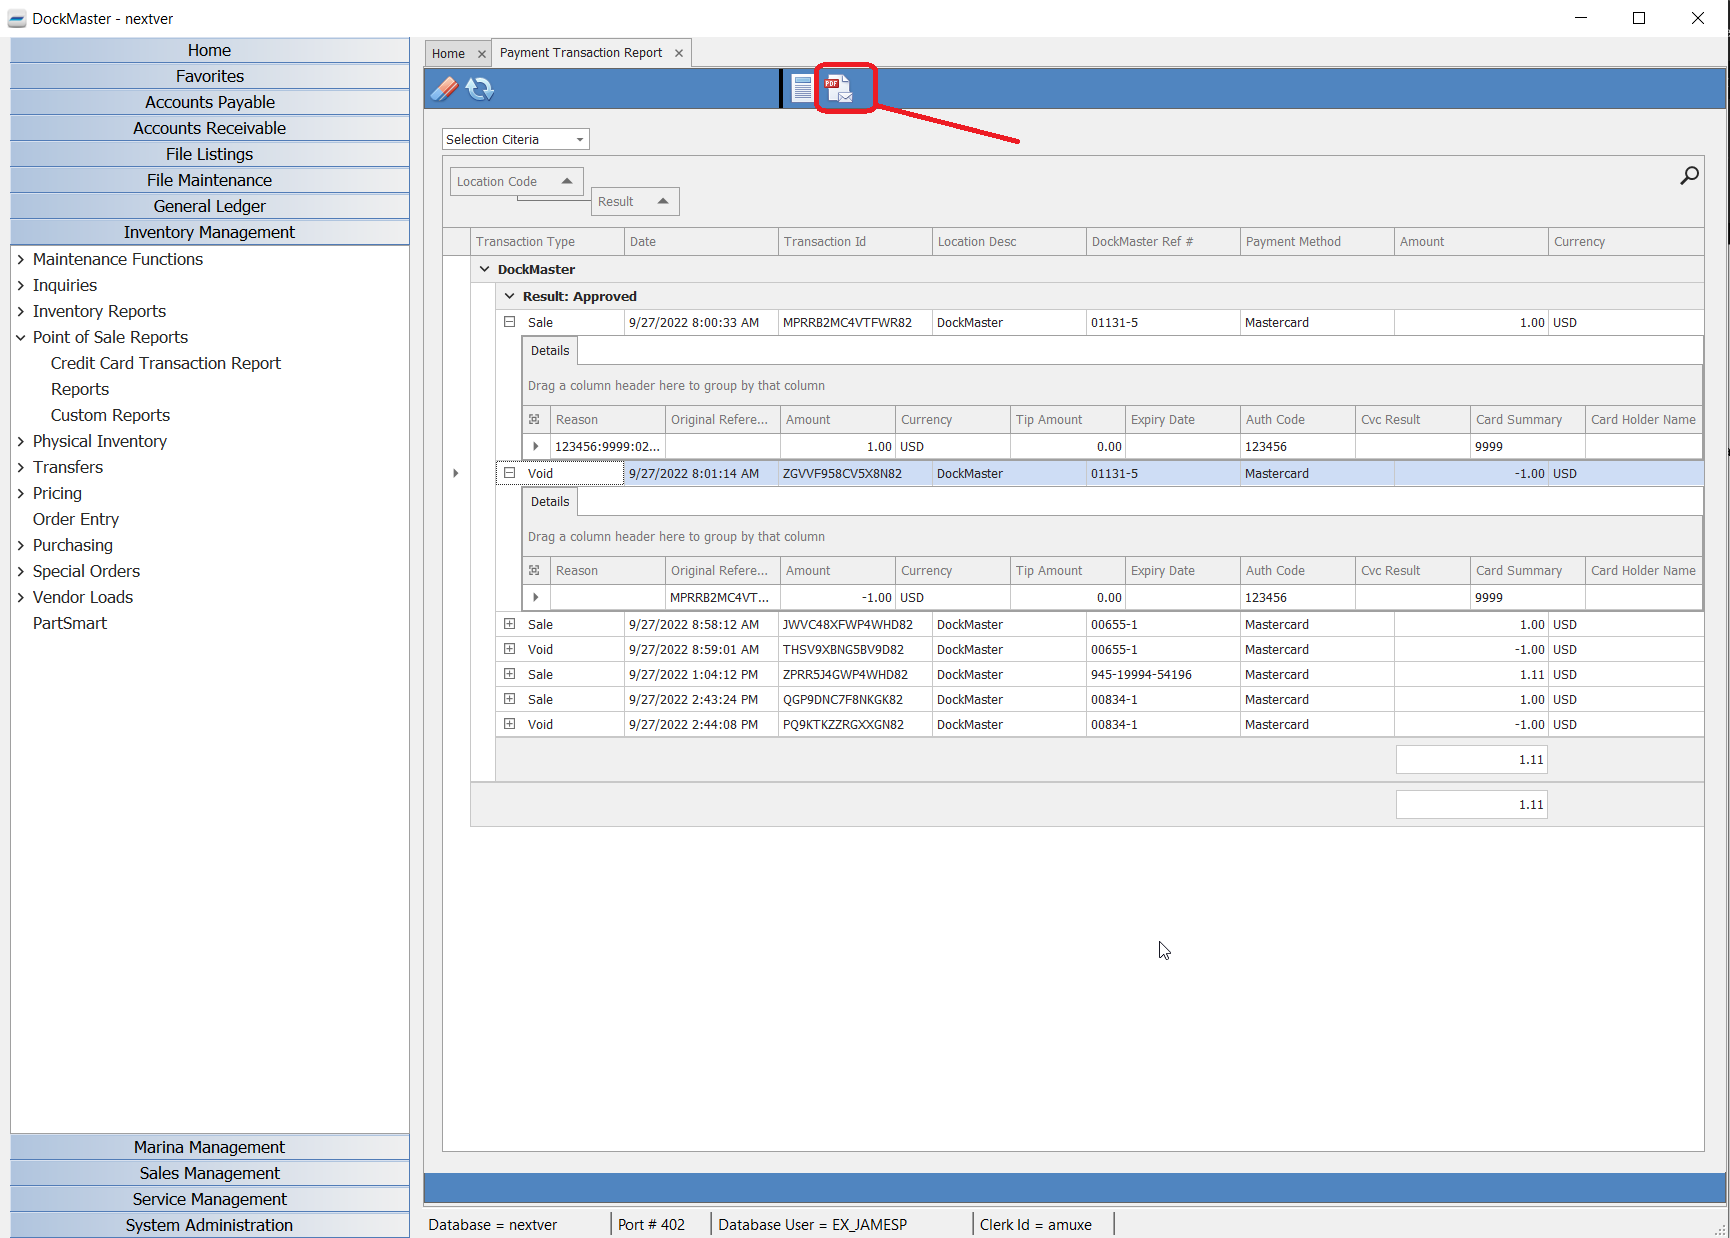This screenshot has height=1238, width=1730.
Task: Click transaction Id ZPRR5J4GWP4WHD82
Action: [x=846, y=675]
